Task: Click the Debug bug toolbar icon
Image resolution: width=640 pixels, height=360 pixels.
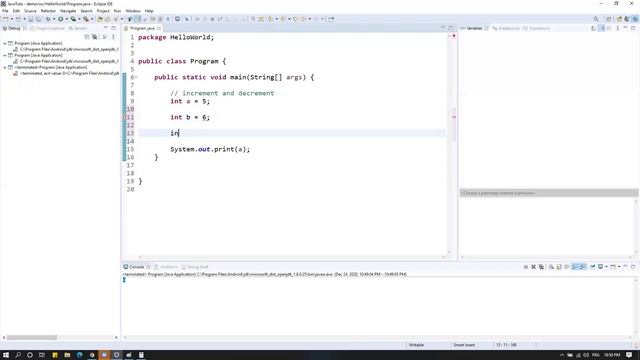Action: [x=48, y=19]
